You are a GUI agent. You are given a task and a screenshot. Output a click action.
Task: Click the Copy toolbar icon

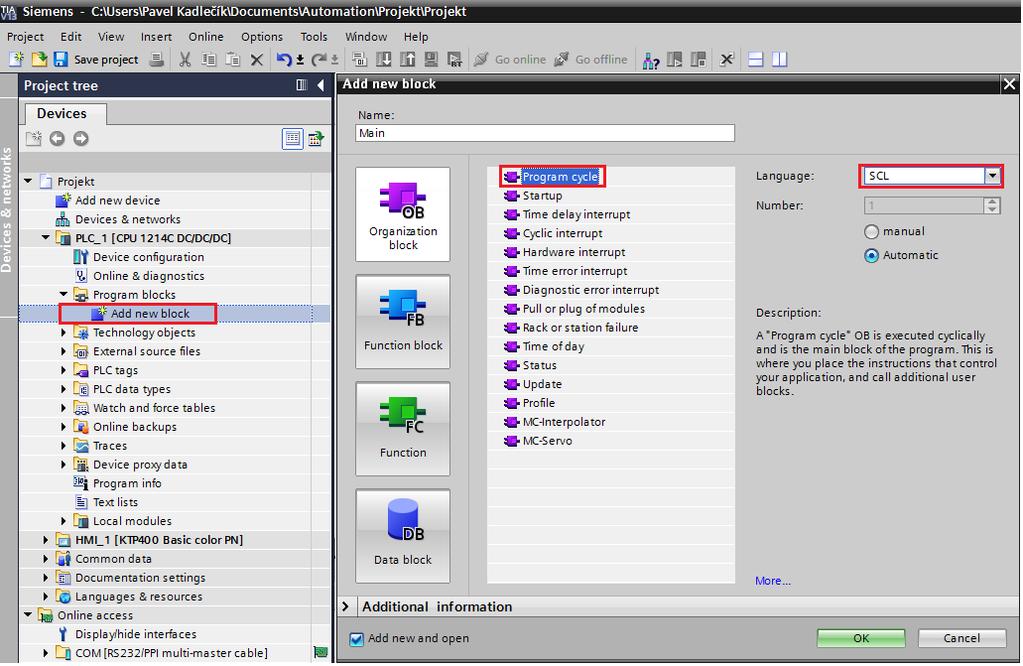[209, 59]
